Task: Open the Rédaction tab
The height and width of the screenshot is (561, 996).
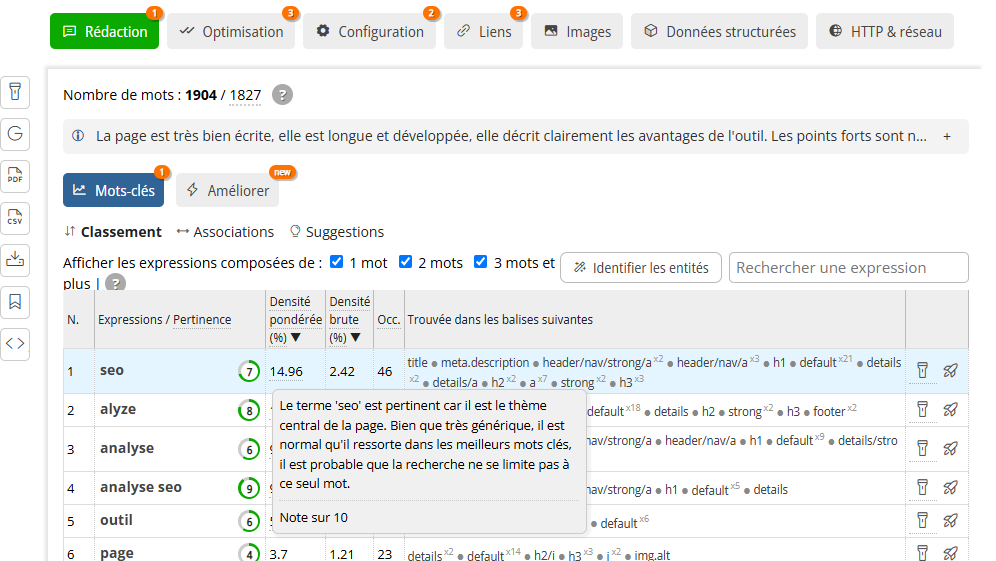Action: 105,31
